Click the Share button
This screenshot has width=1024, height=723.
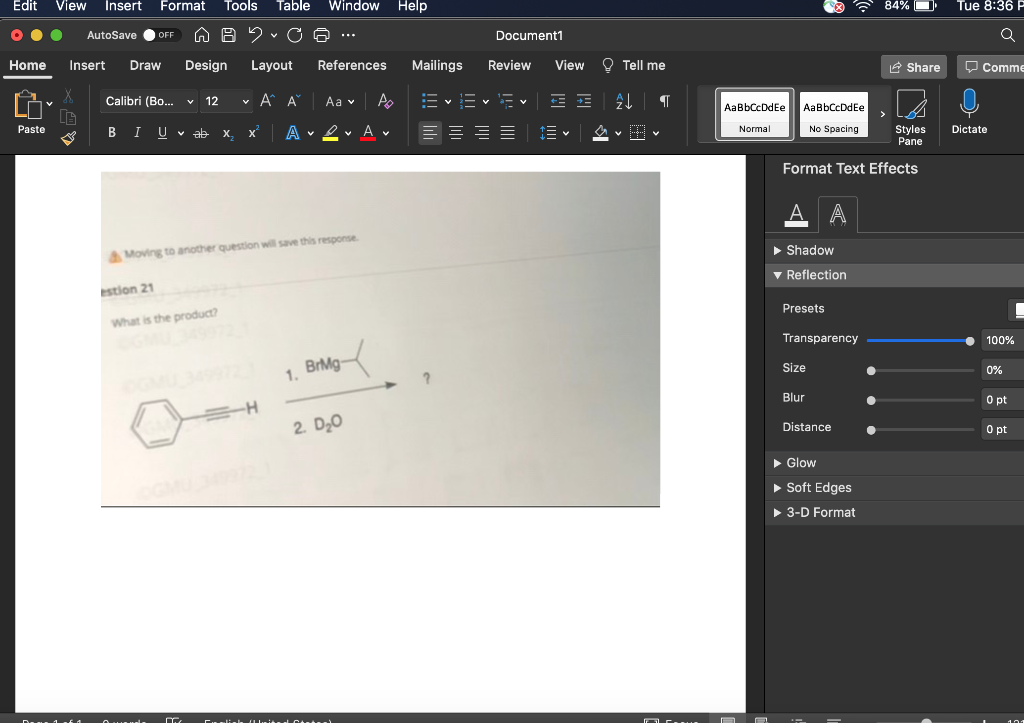click(x=912, y=65)
